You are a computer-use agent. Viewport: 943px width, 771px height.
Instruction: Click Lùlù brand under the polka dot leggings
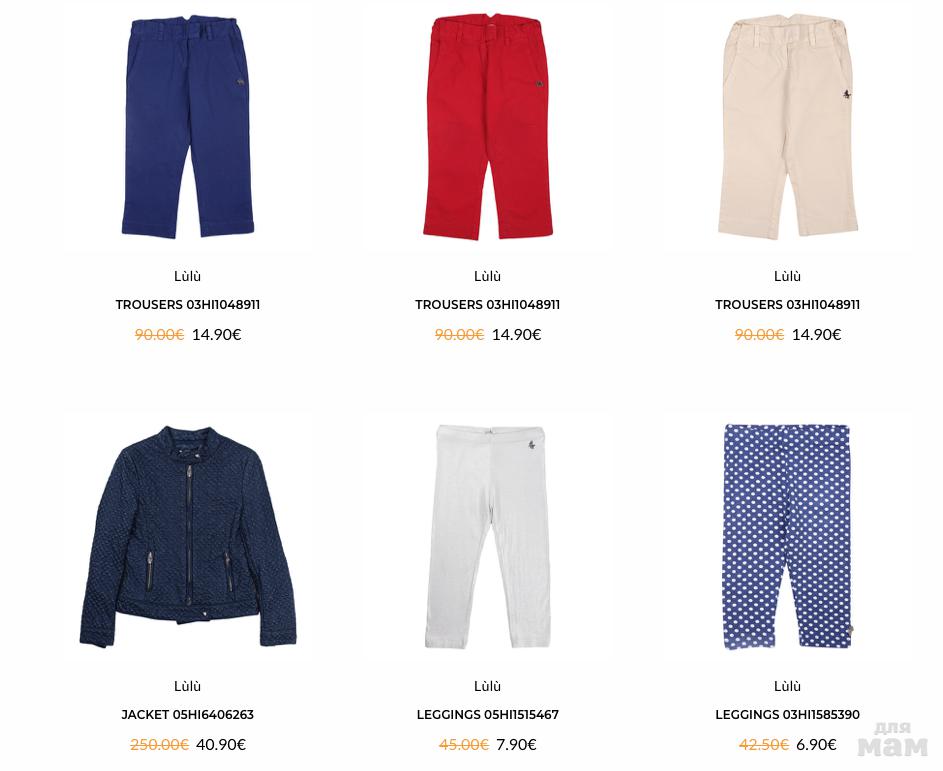(788, 686)
